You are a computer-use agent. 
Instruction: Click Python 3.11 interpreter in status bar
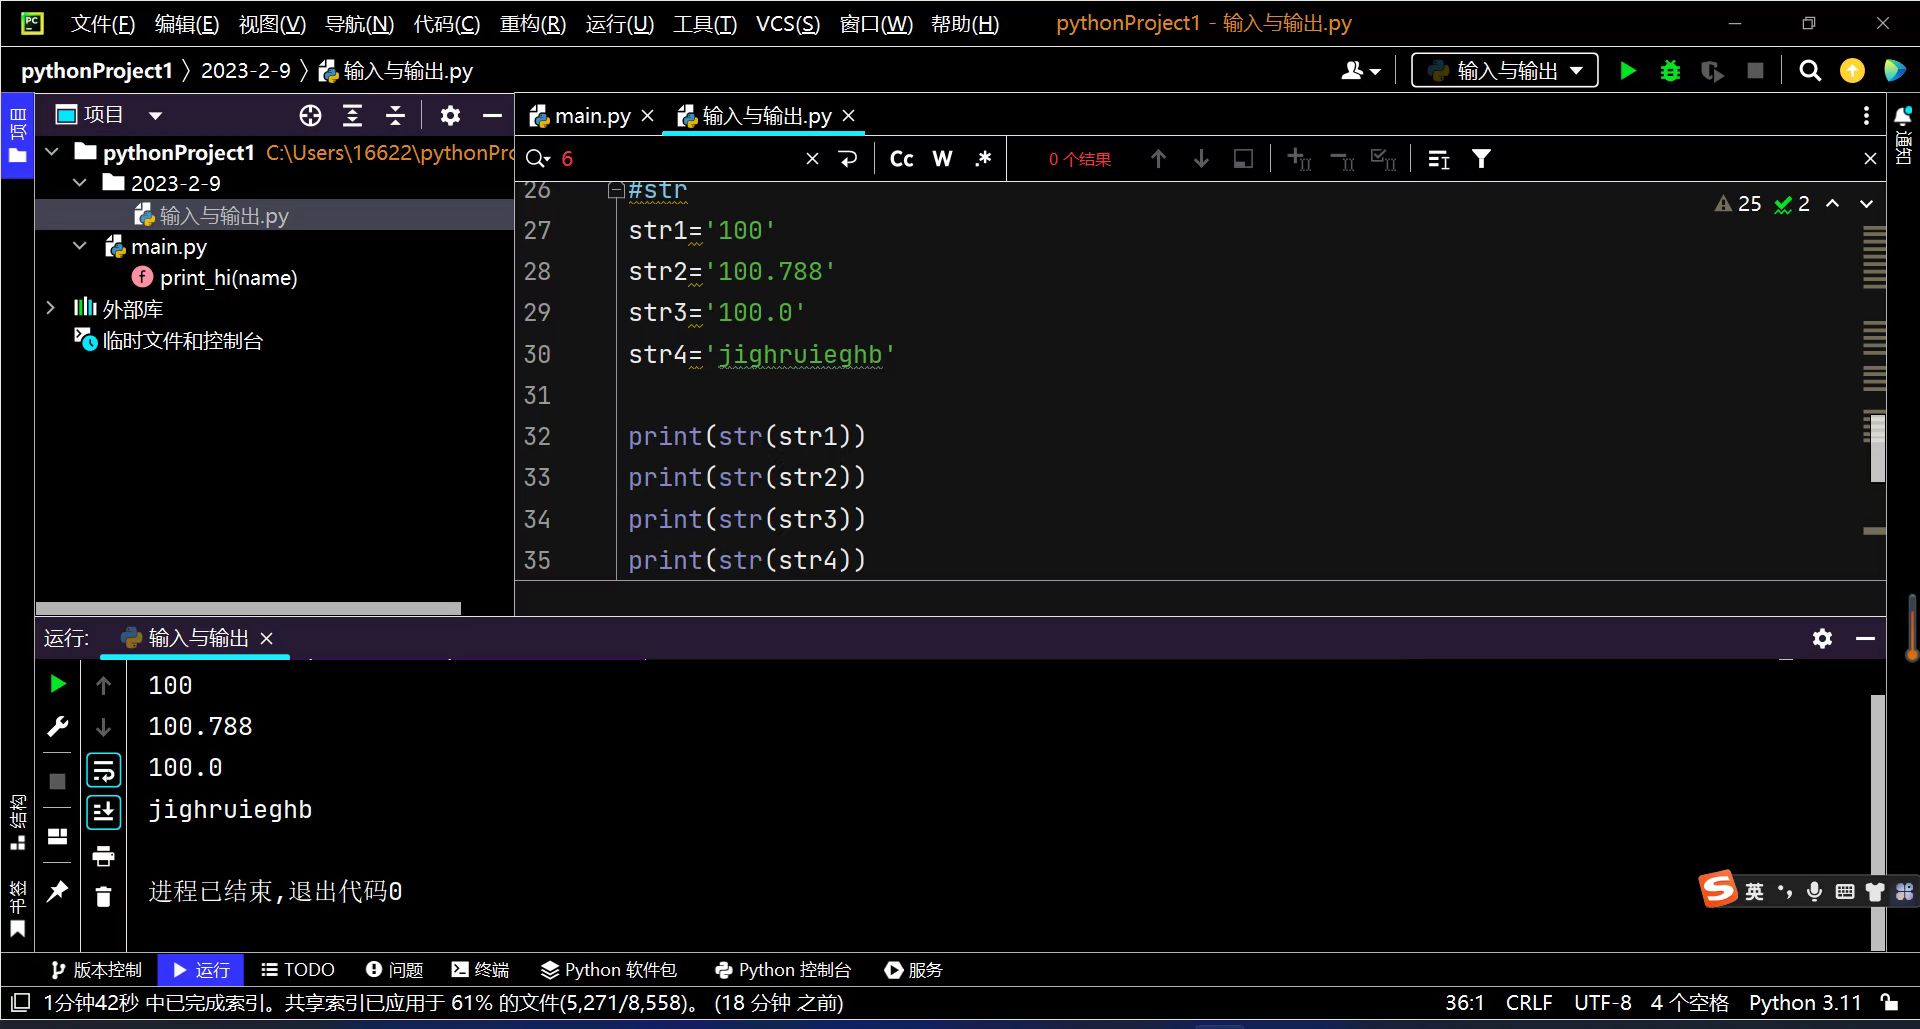pyautogui.click(x=1805, y=1003)
